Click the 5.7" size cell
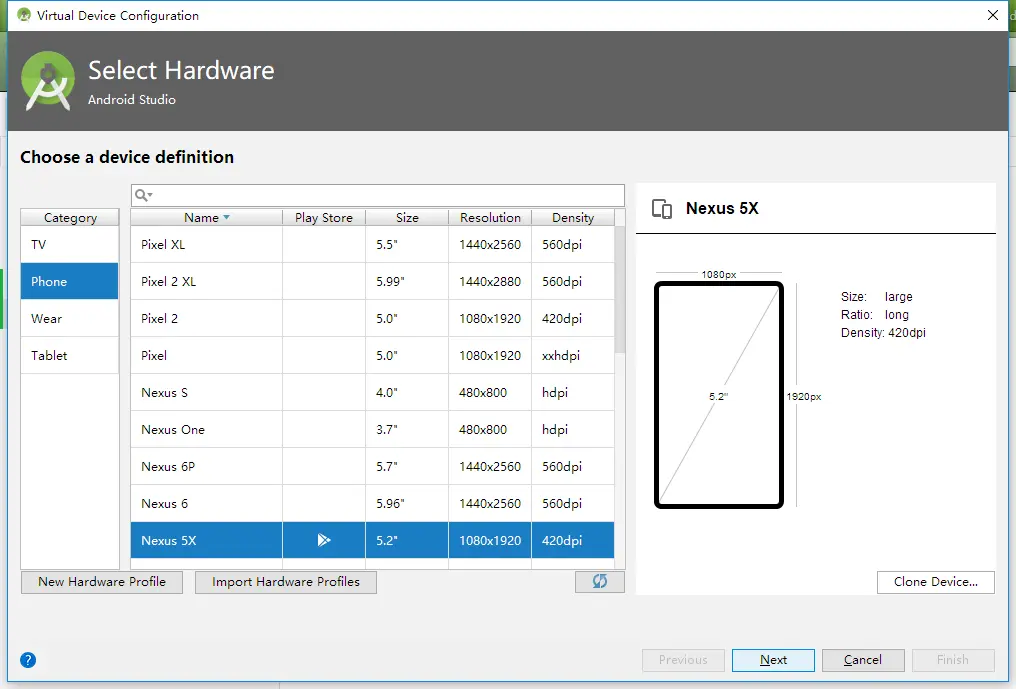The width and height of the screenshot is (1016, 689). 407,466
